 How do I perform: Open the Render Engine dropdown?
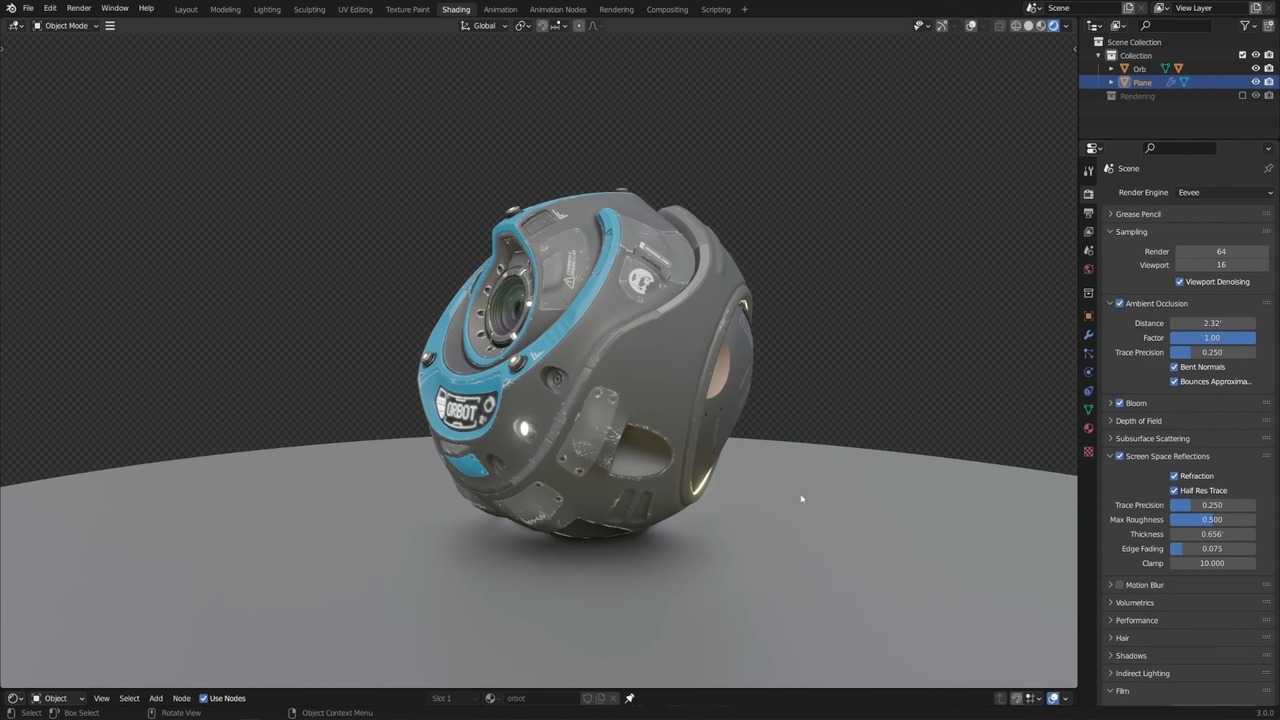[1225, 193]
